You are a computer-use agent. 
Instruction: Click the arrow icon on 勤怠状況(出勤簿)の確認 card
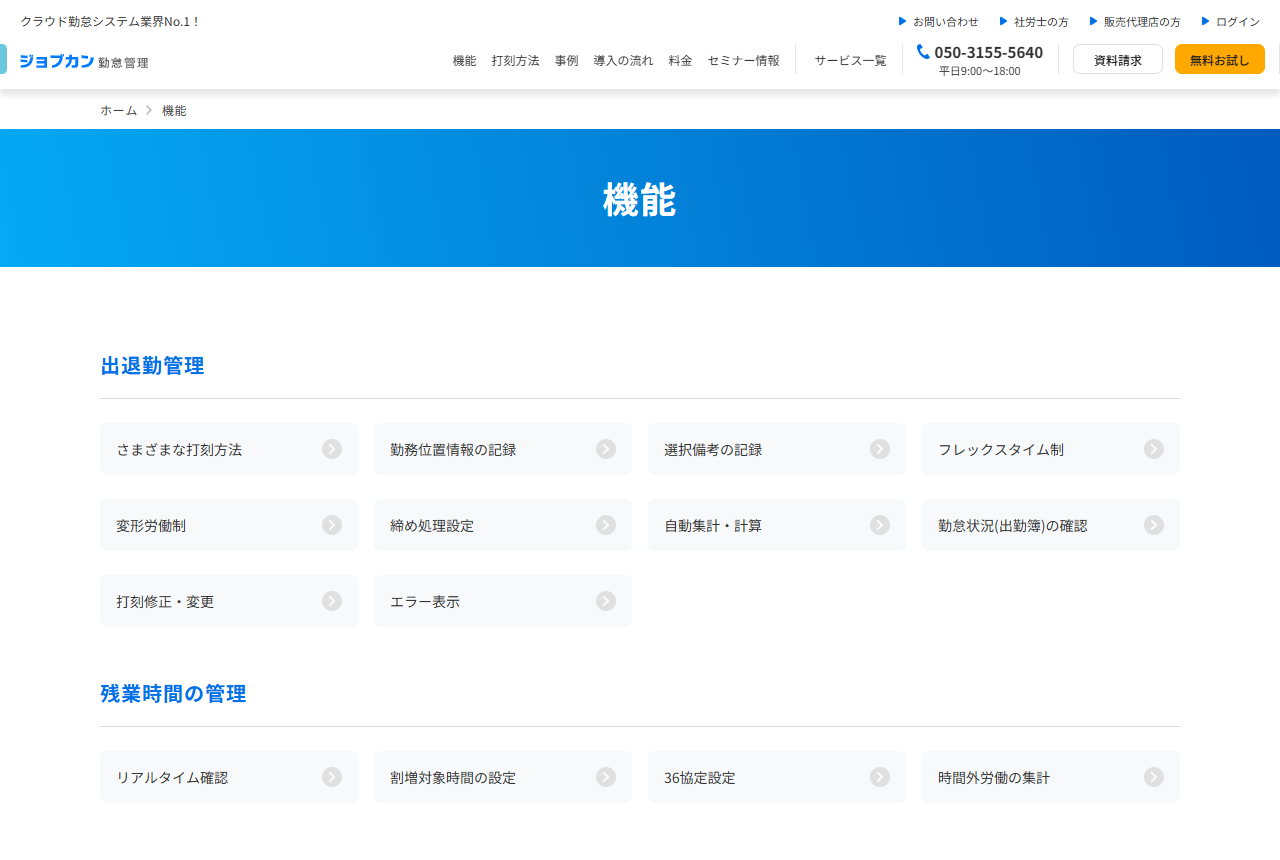(1154, 525)
